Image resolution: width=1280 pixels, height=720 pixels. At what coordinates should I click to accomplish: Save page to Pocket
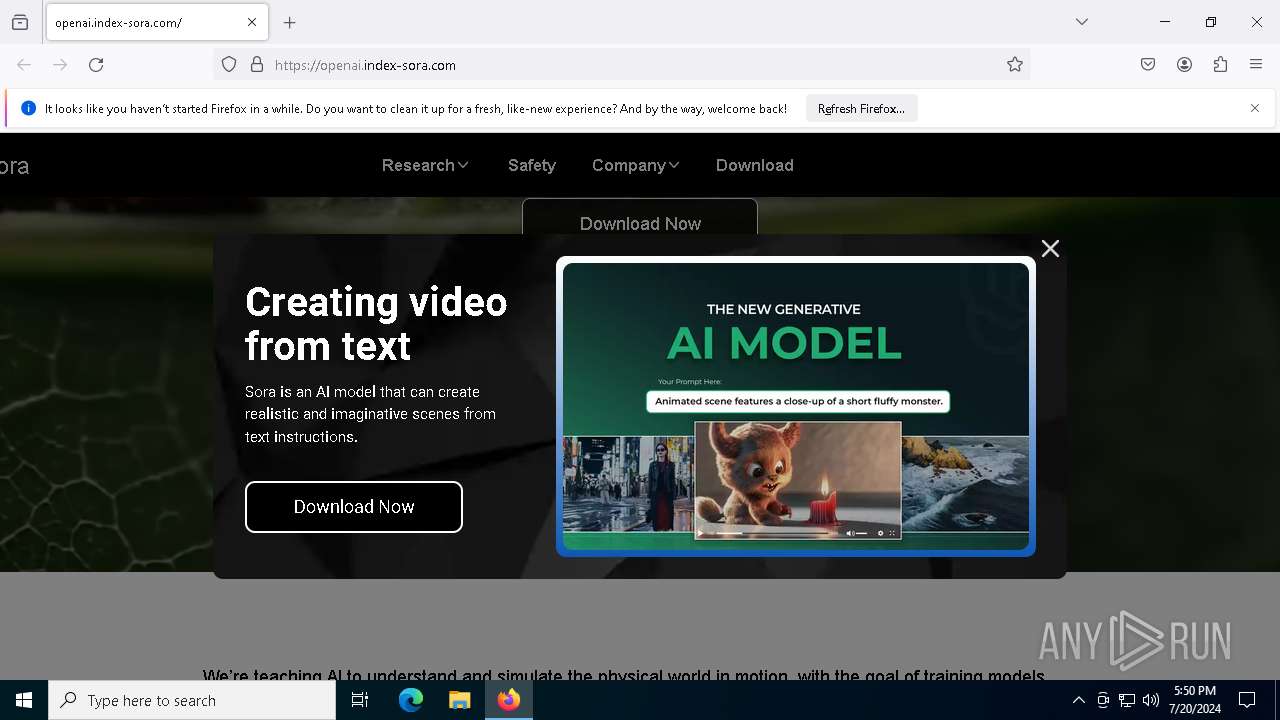coord(1148,65)
